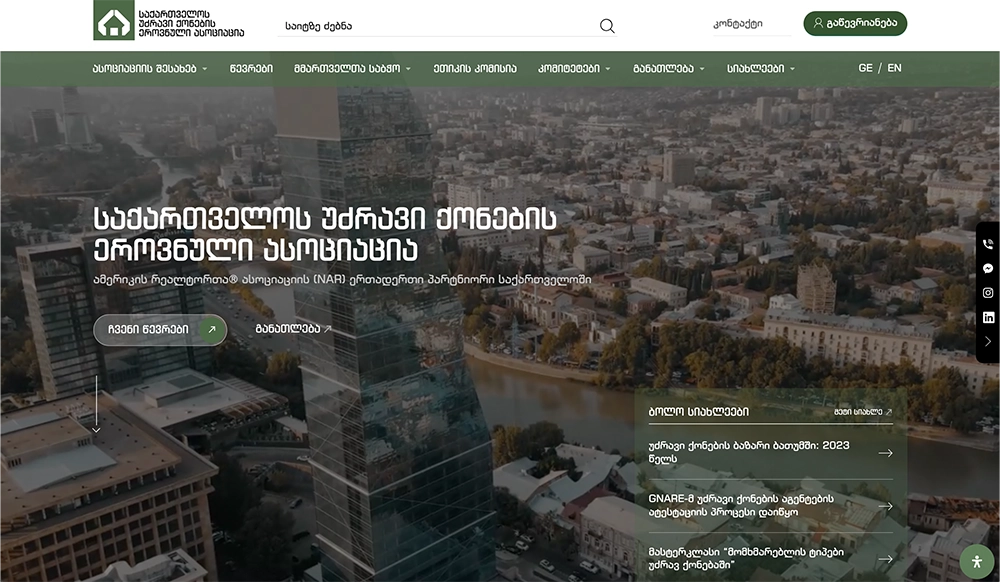The height and width of the screenshot is (582, 1000).
Task: Open the LinkedIn icon link
Action: (988, 317)
